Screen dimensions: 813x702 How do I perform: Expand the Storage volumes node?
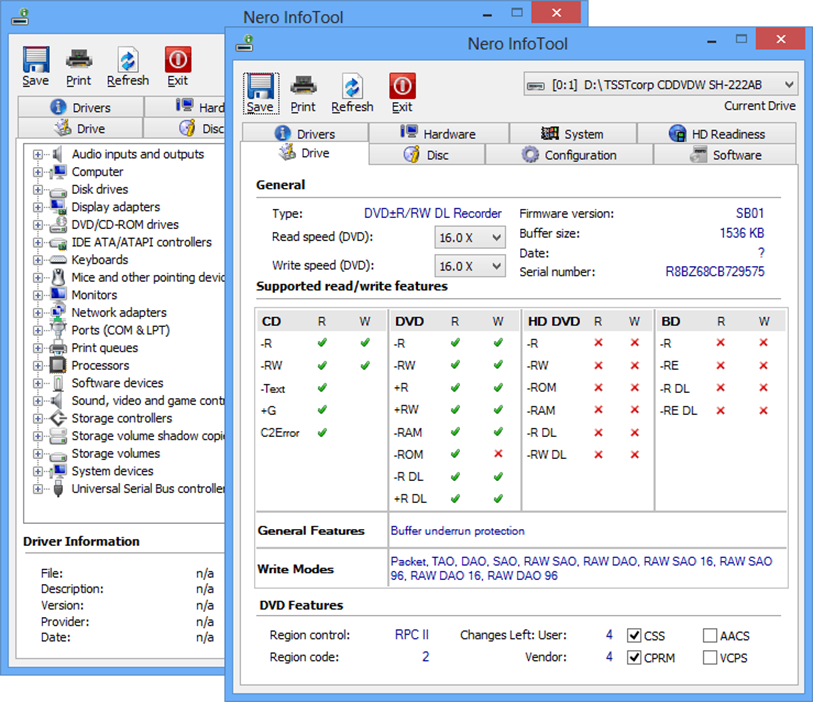[x=37, y=454]
